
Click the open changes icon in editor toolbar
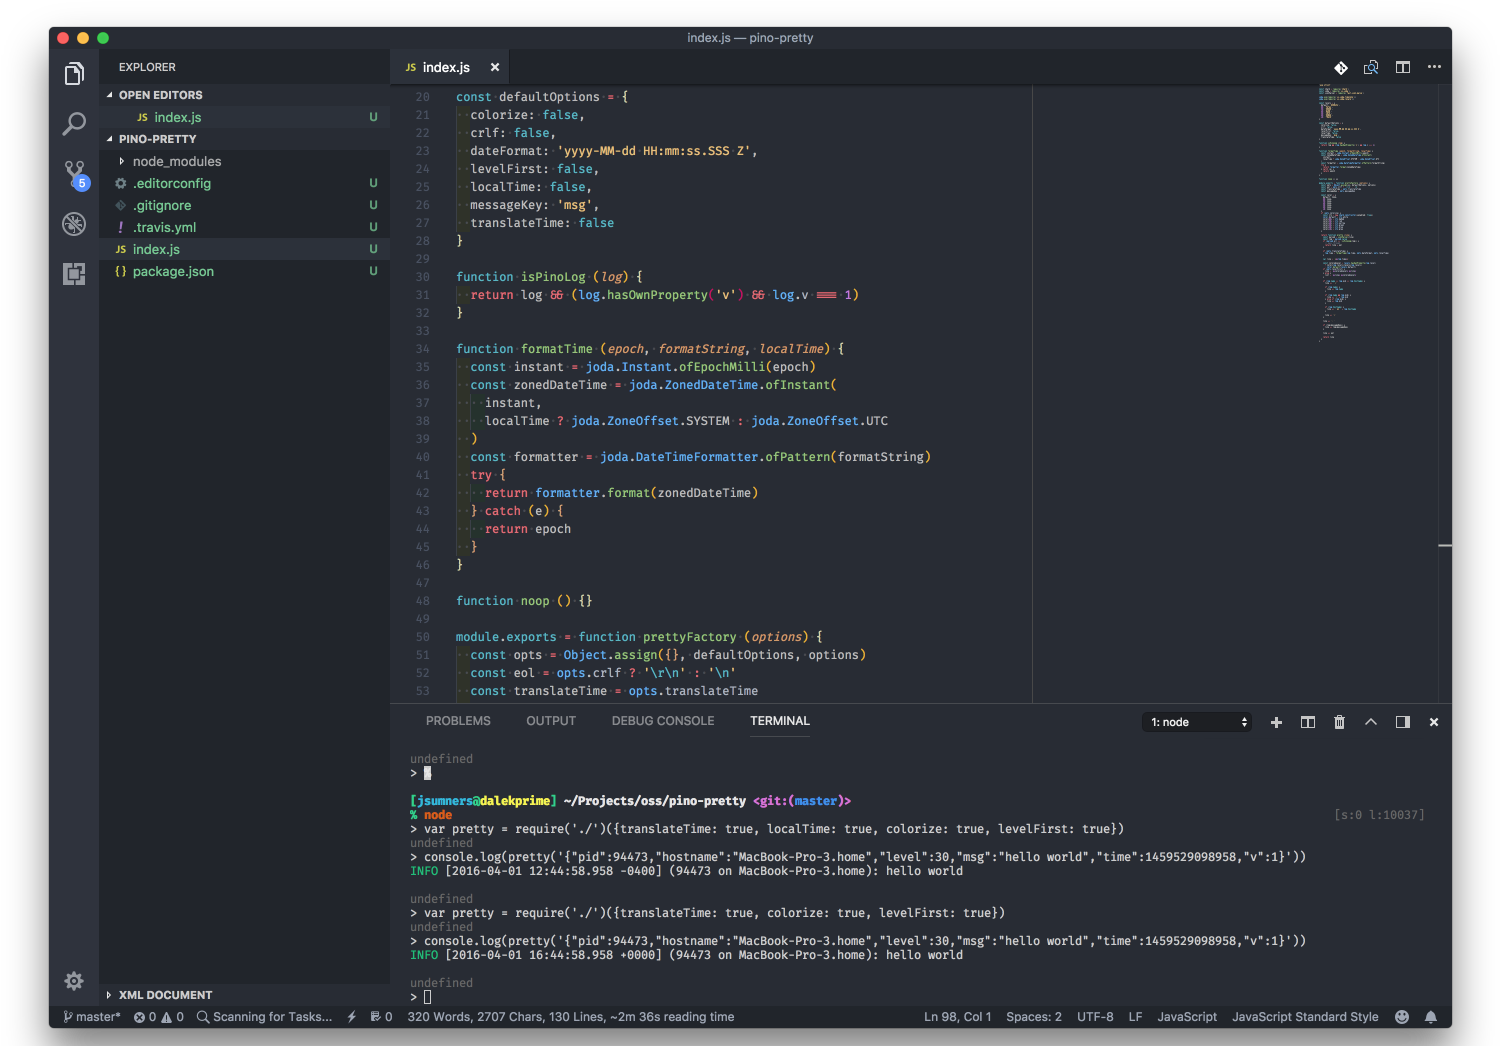[1371, 67]
